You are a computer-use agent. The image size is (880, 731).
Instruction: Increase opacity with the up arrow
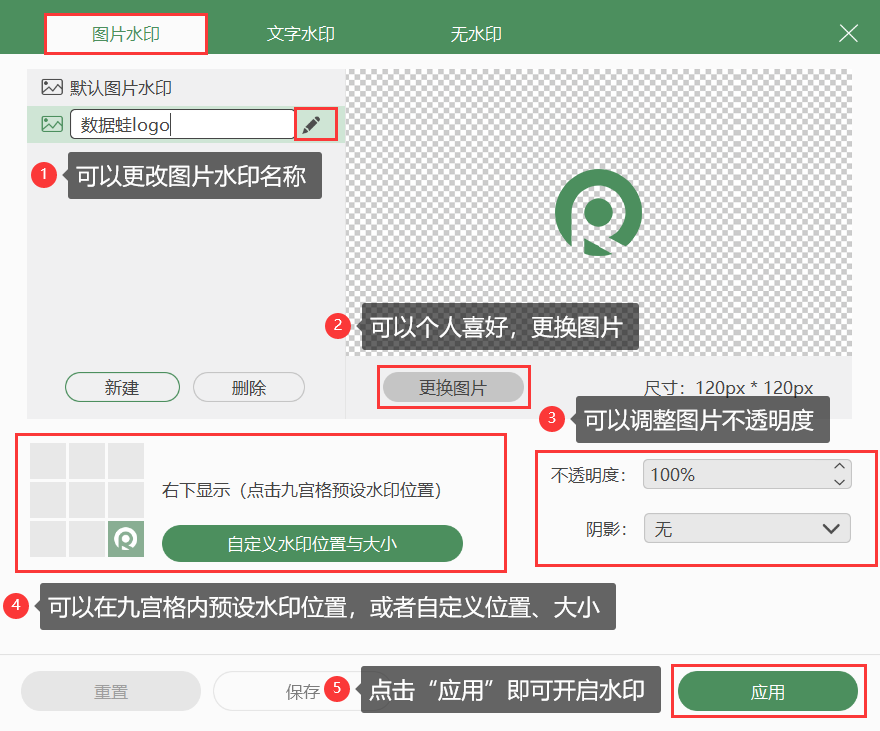[840, 466]
